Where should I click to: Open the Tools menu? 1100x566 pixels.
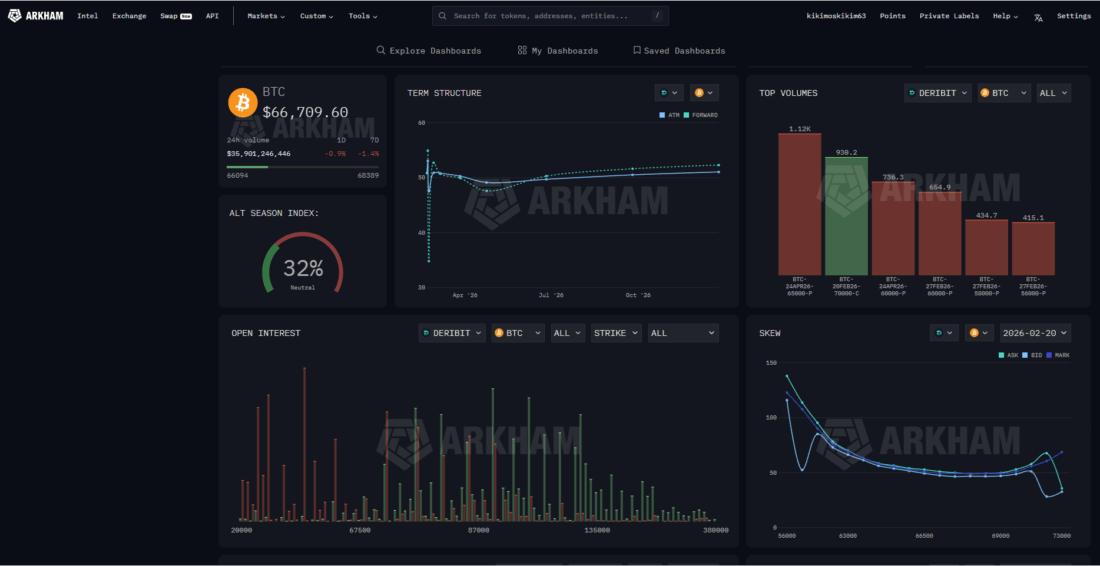[x=363, y=16]
